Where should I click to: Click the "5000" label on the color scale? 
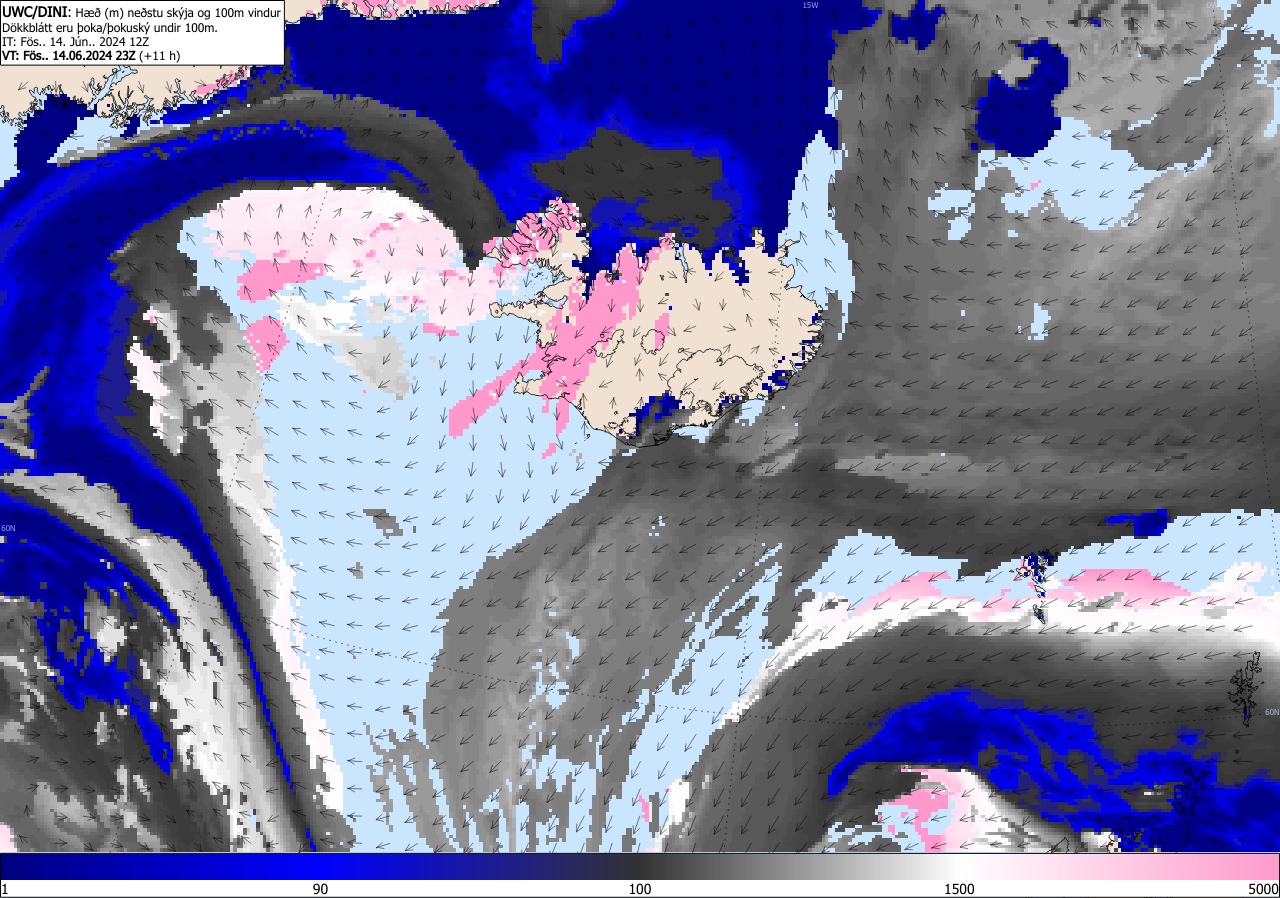[1262, 889]
